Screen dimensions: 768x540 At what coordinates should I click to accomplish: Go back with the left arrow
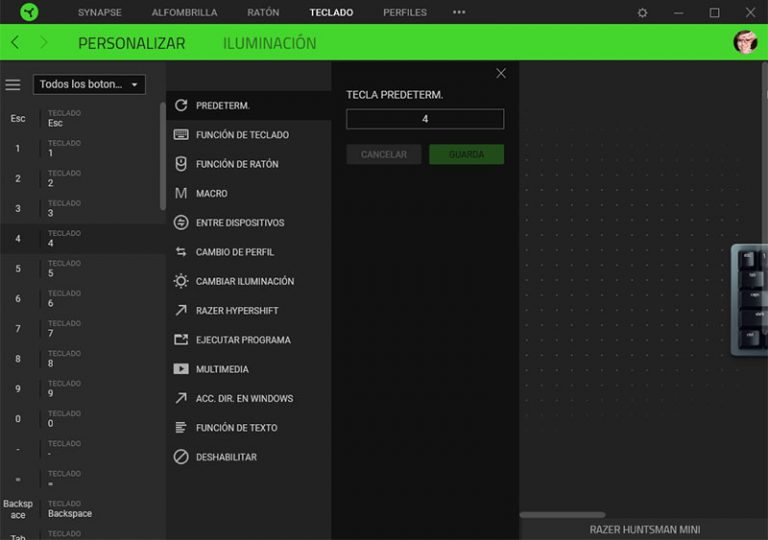pos(15,43)
